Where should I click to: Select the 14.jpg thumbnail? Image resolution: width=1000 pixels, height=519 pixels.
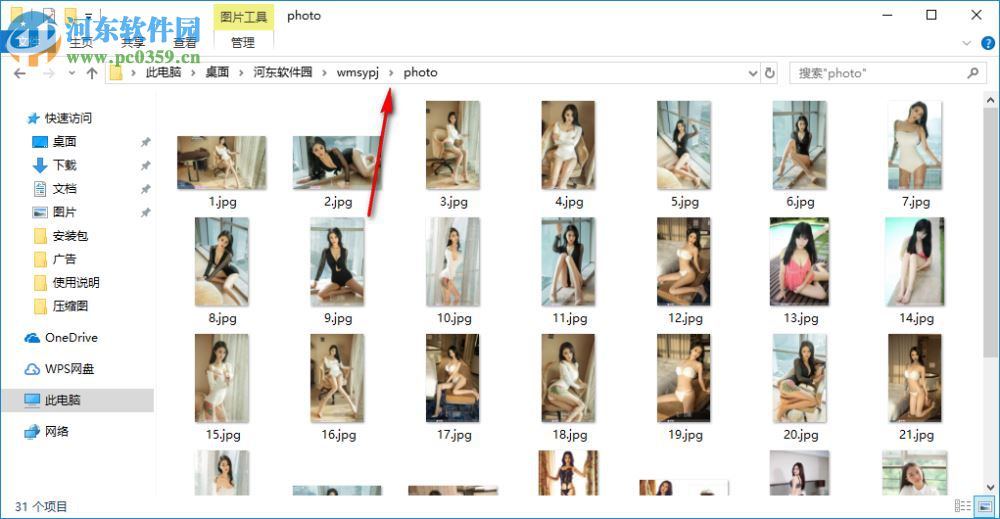point(915,262)
